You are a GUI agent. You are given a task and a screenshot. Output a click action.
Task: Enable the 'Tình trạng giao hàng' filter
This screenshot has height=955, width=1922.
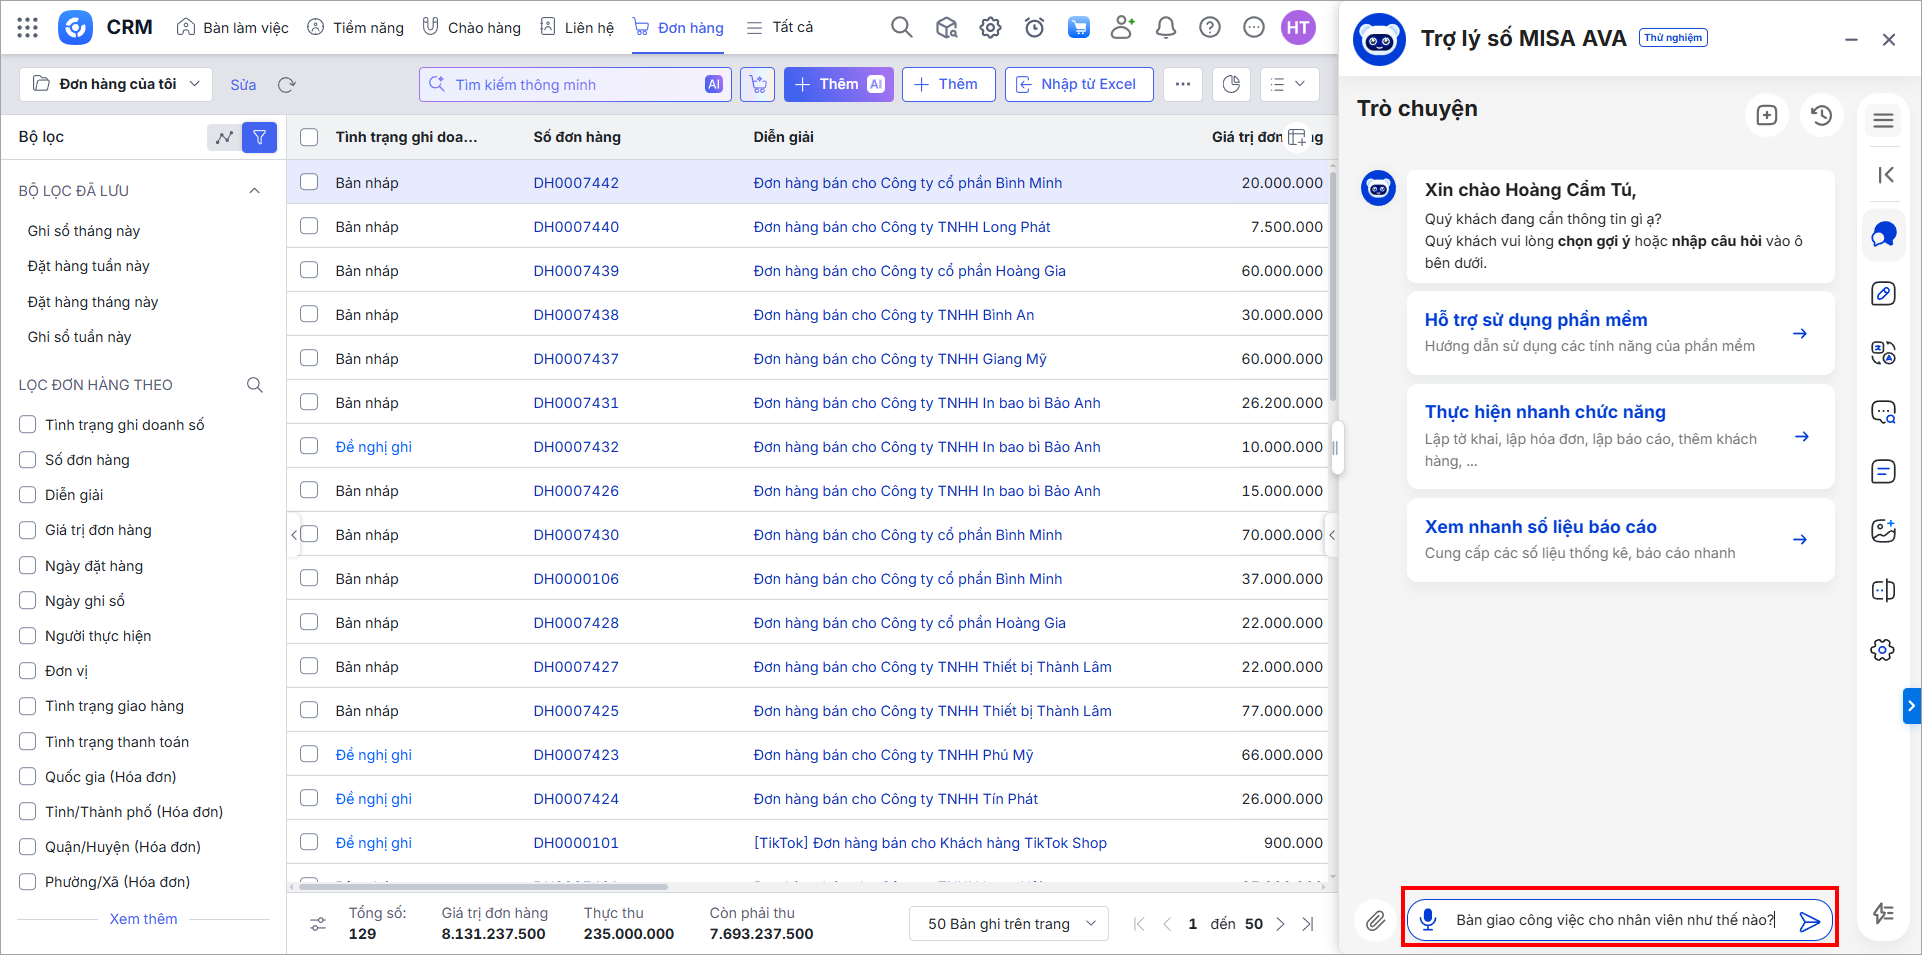tap(28, 706)
